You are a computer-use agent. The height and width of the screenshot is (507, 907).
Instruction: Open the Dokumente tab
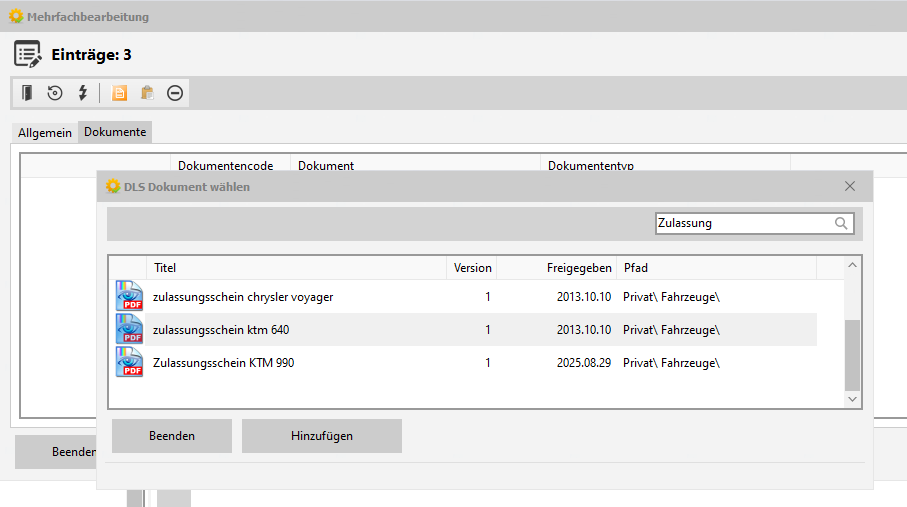pos(115,132)
